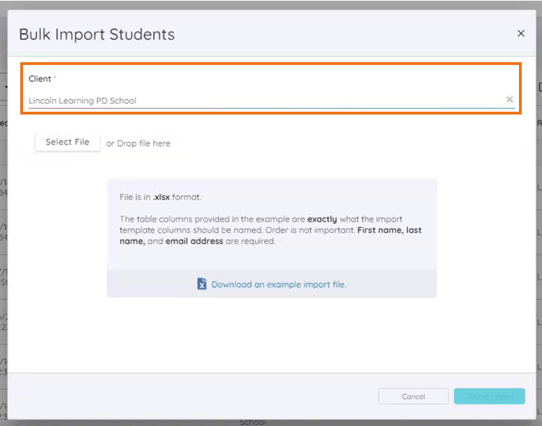
Task: Click the Client field label
Action: 40,79
